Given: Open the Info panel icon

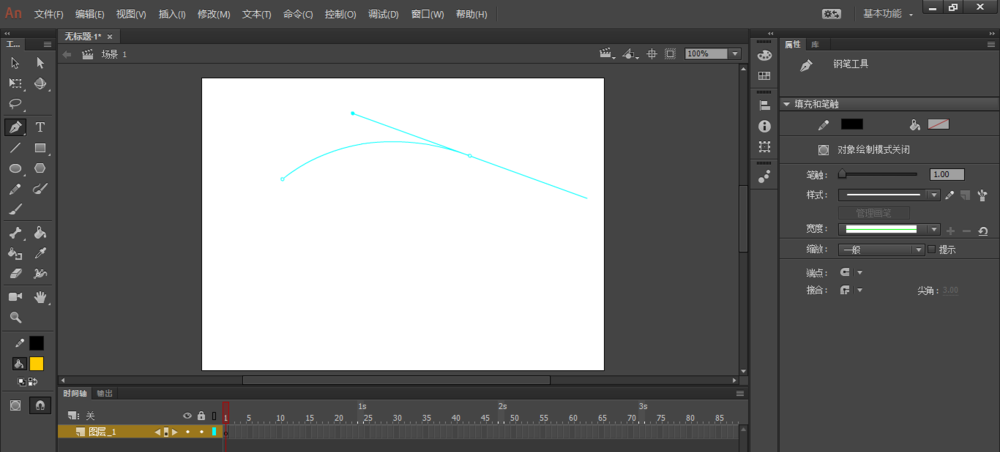Looking at the screenshot, I should pos(765,127).
